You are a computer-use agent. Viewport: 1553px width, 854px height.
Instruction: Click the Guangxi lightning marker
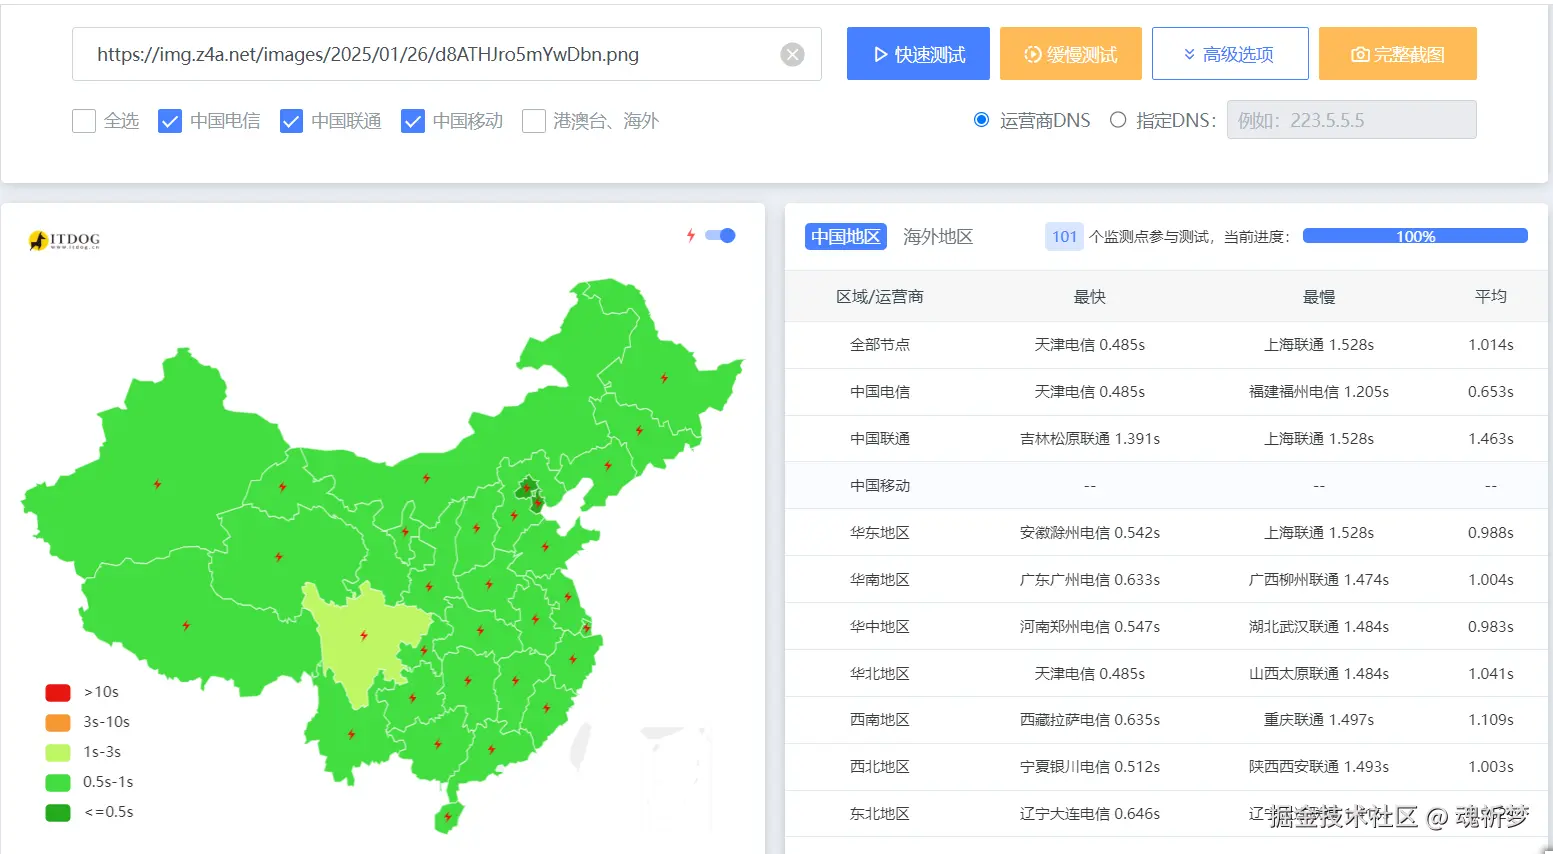(x=437, y=744)
